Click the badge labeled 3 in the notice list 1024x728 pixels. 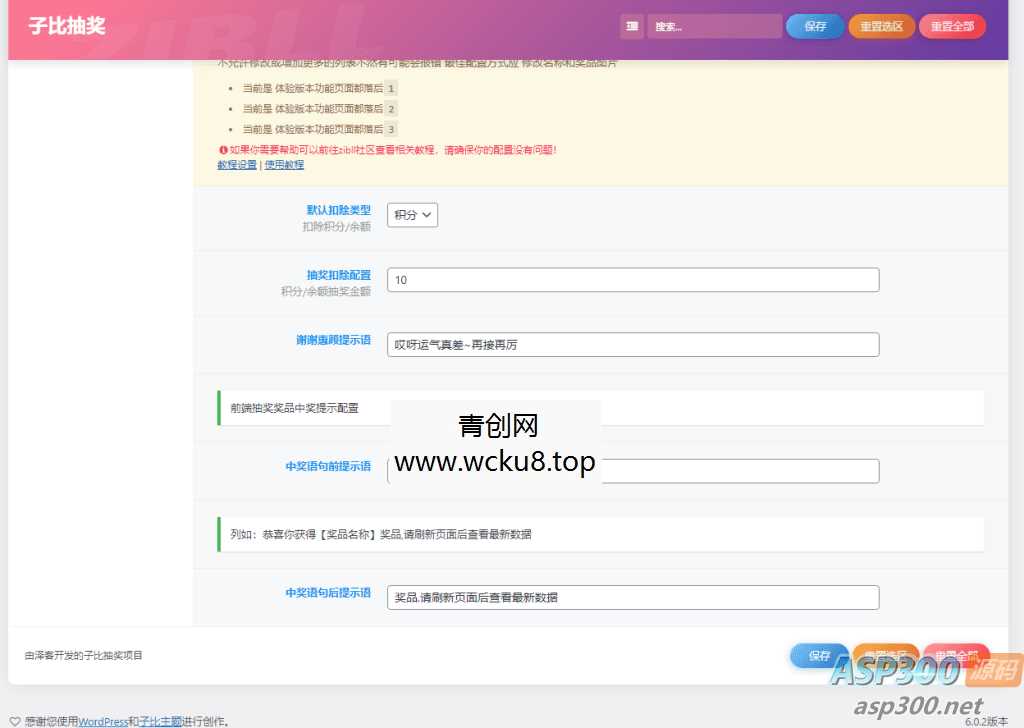390,129
